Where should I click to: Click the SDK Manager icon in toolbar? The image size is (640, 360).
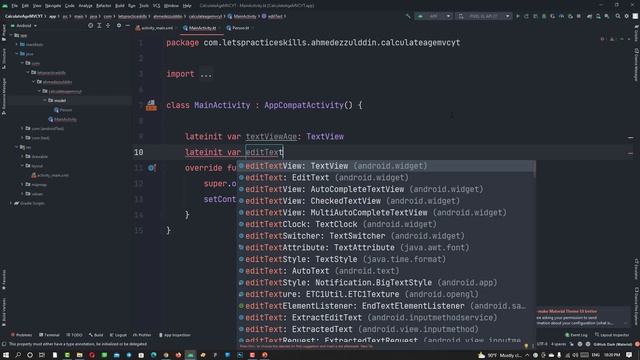click(x=607, y=16)
